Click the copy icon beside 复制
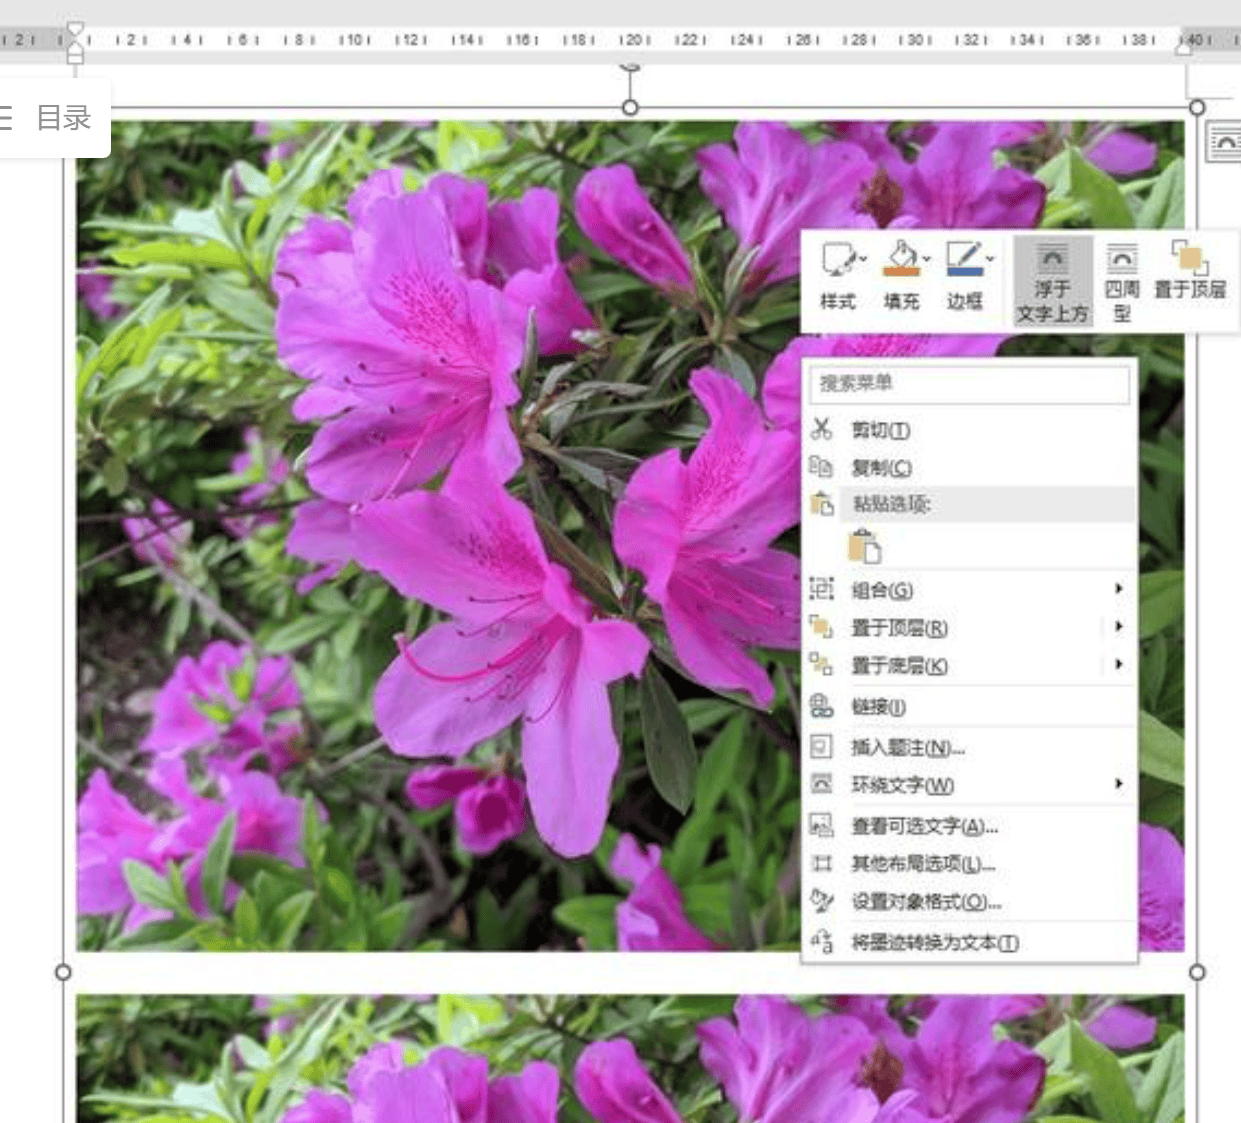1241x1123 pixels. click(x=820, y=466)
